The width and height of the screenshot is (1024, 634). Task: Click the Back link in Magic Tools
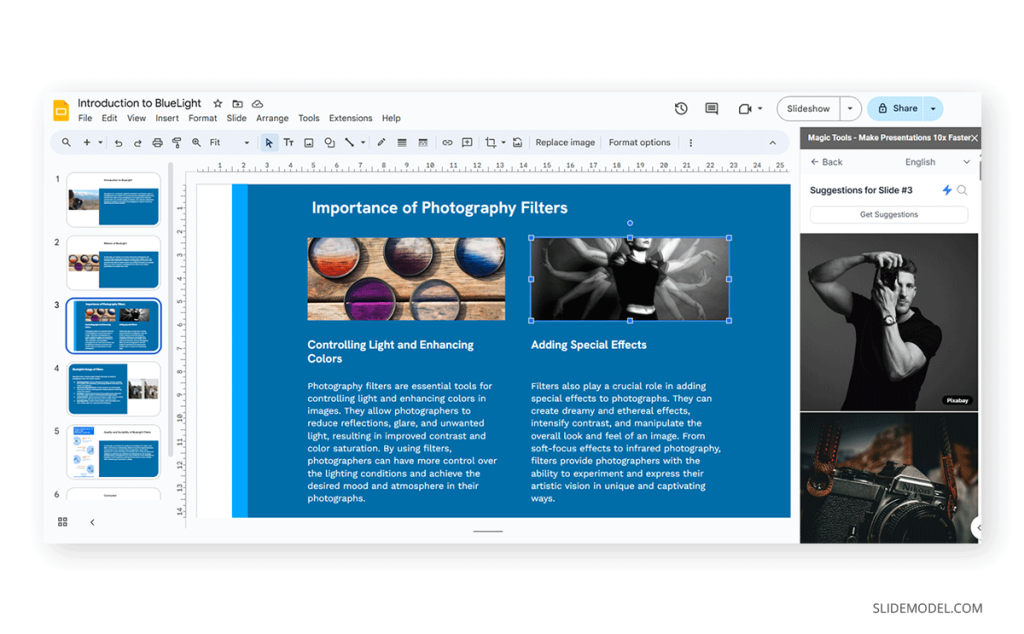tap(827, 162)
